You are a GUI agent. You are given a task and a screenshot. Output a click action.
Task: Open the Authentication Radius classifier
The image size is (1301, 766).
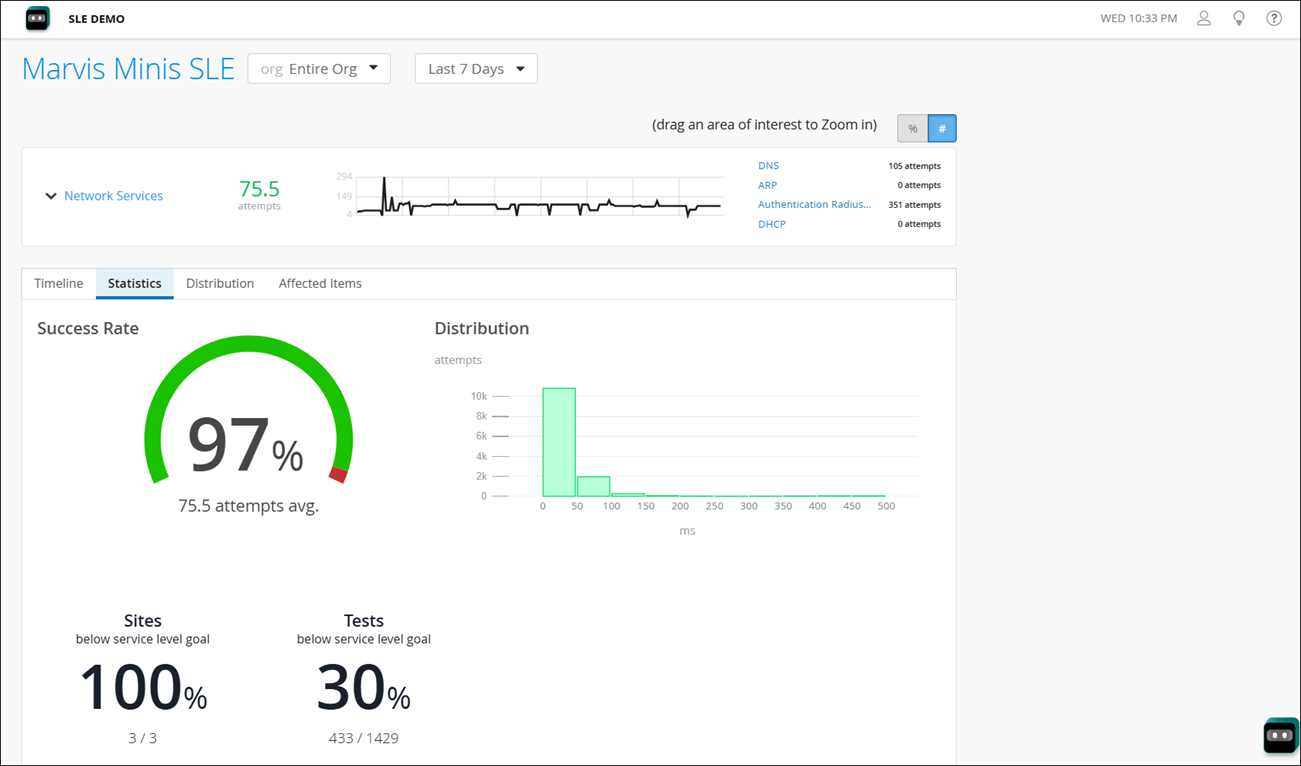[813, 204]
